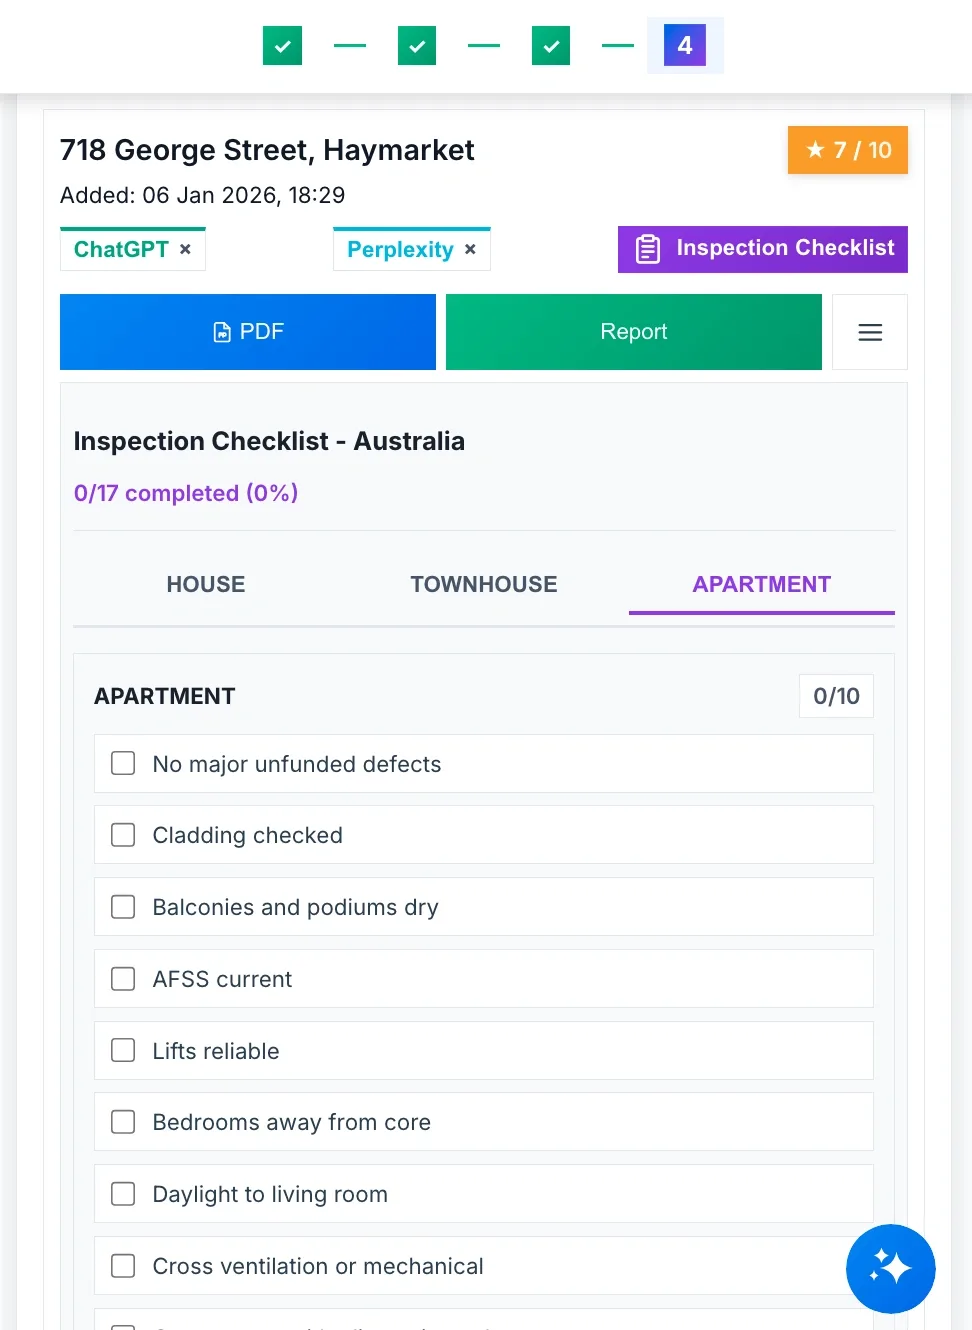Open the Report
Screen dimensions: 972x1330
point(634,332)
